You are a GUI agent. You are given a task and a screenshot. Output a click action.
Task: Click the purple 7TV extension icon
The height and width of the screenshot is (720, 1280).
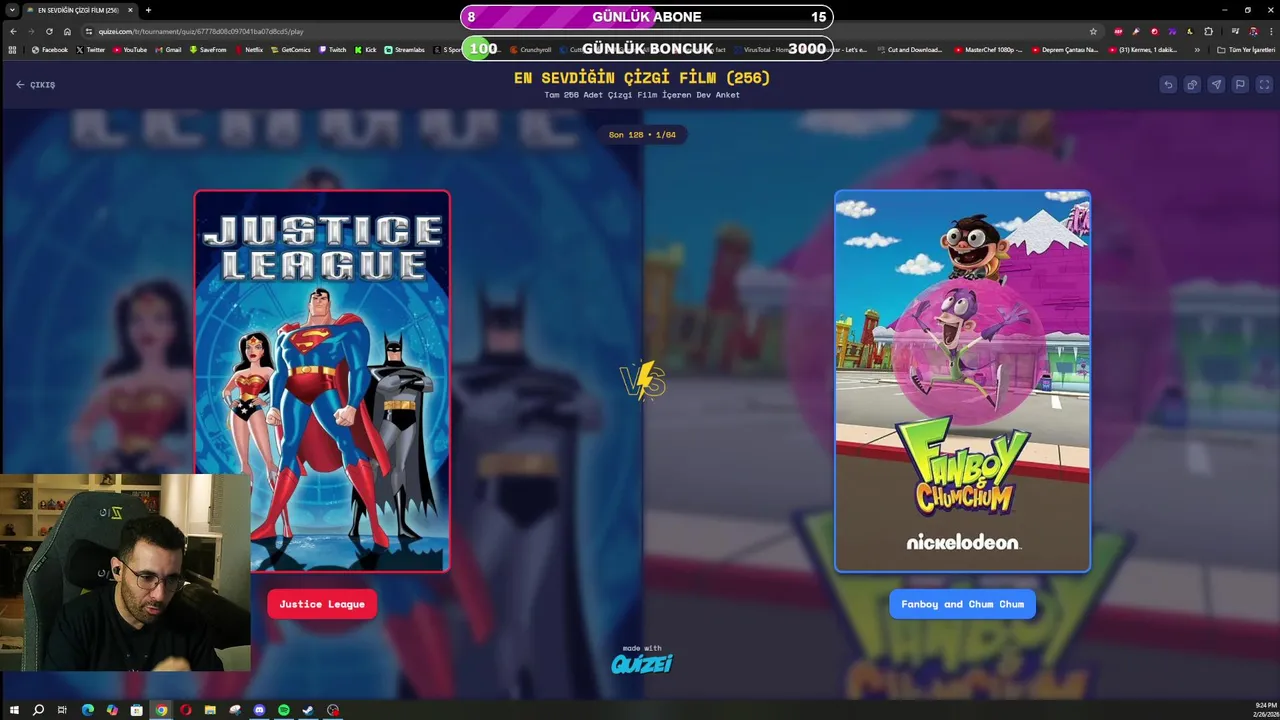pos(1172,31)
